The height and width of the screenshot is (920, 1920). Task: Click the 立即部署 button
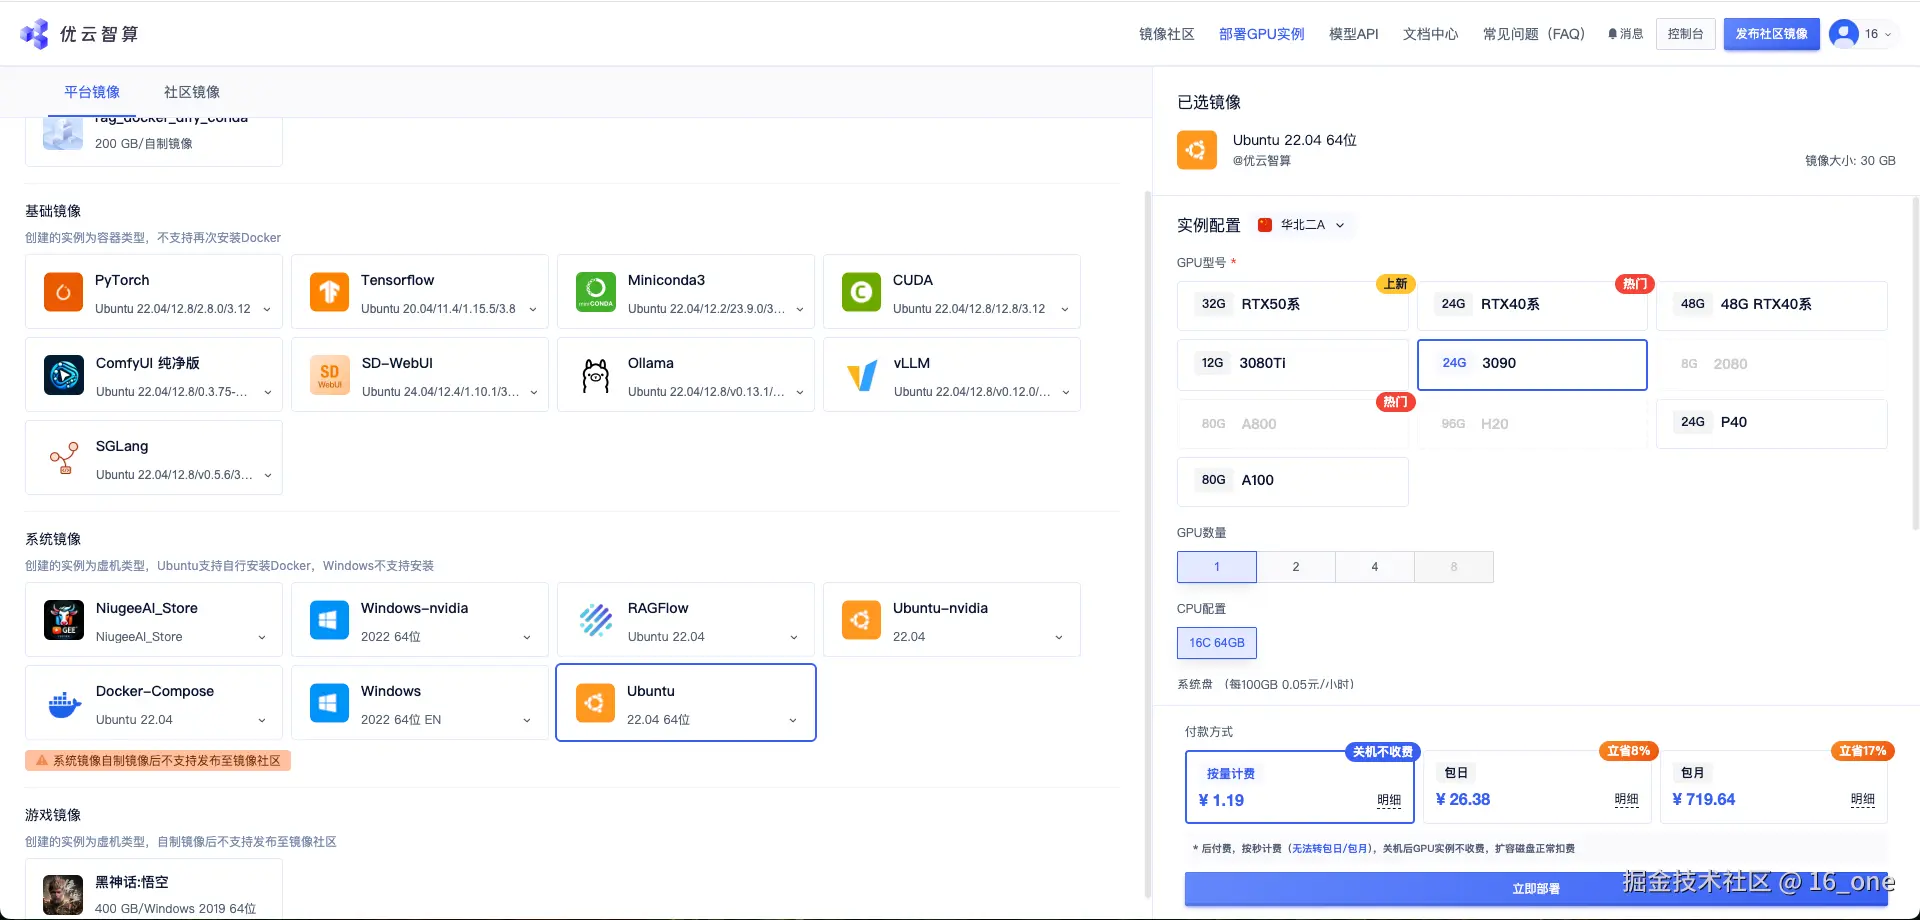pos(1536,888)
